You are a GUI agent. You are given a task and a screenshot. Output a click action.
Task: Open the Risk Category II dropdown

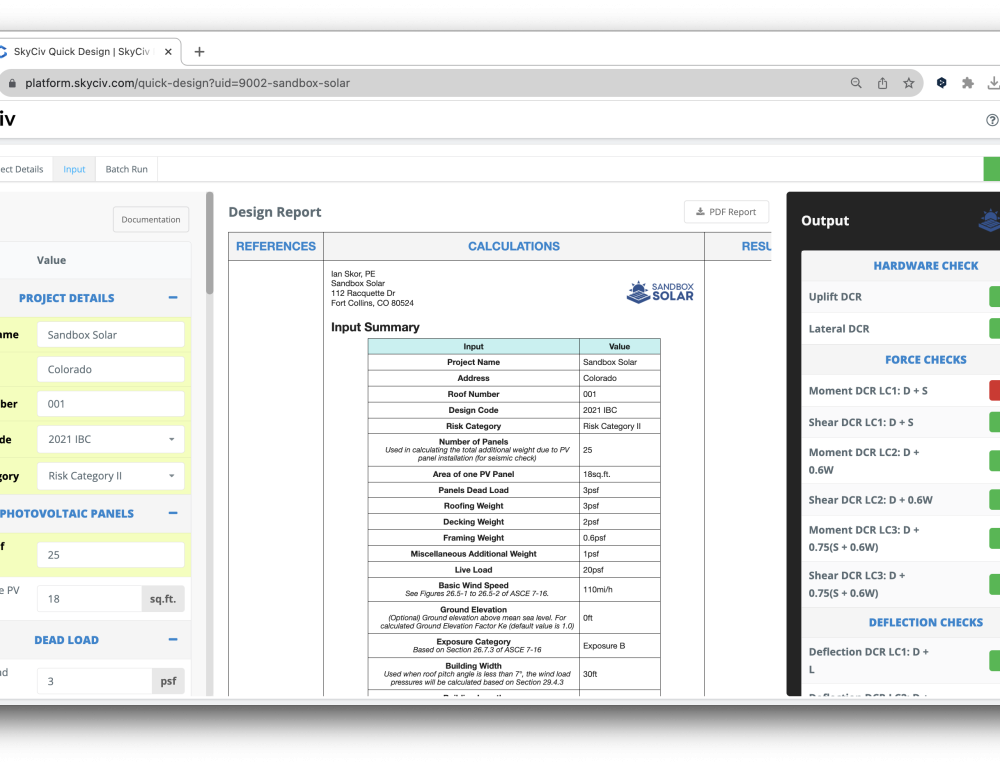(111, 476)
